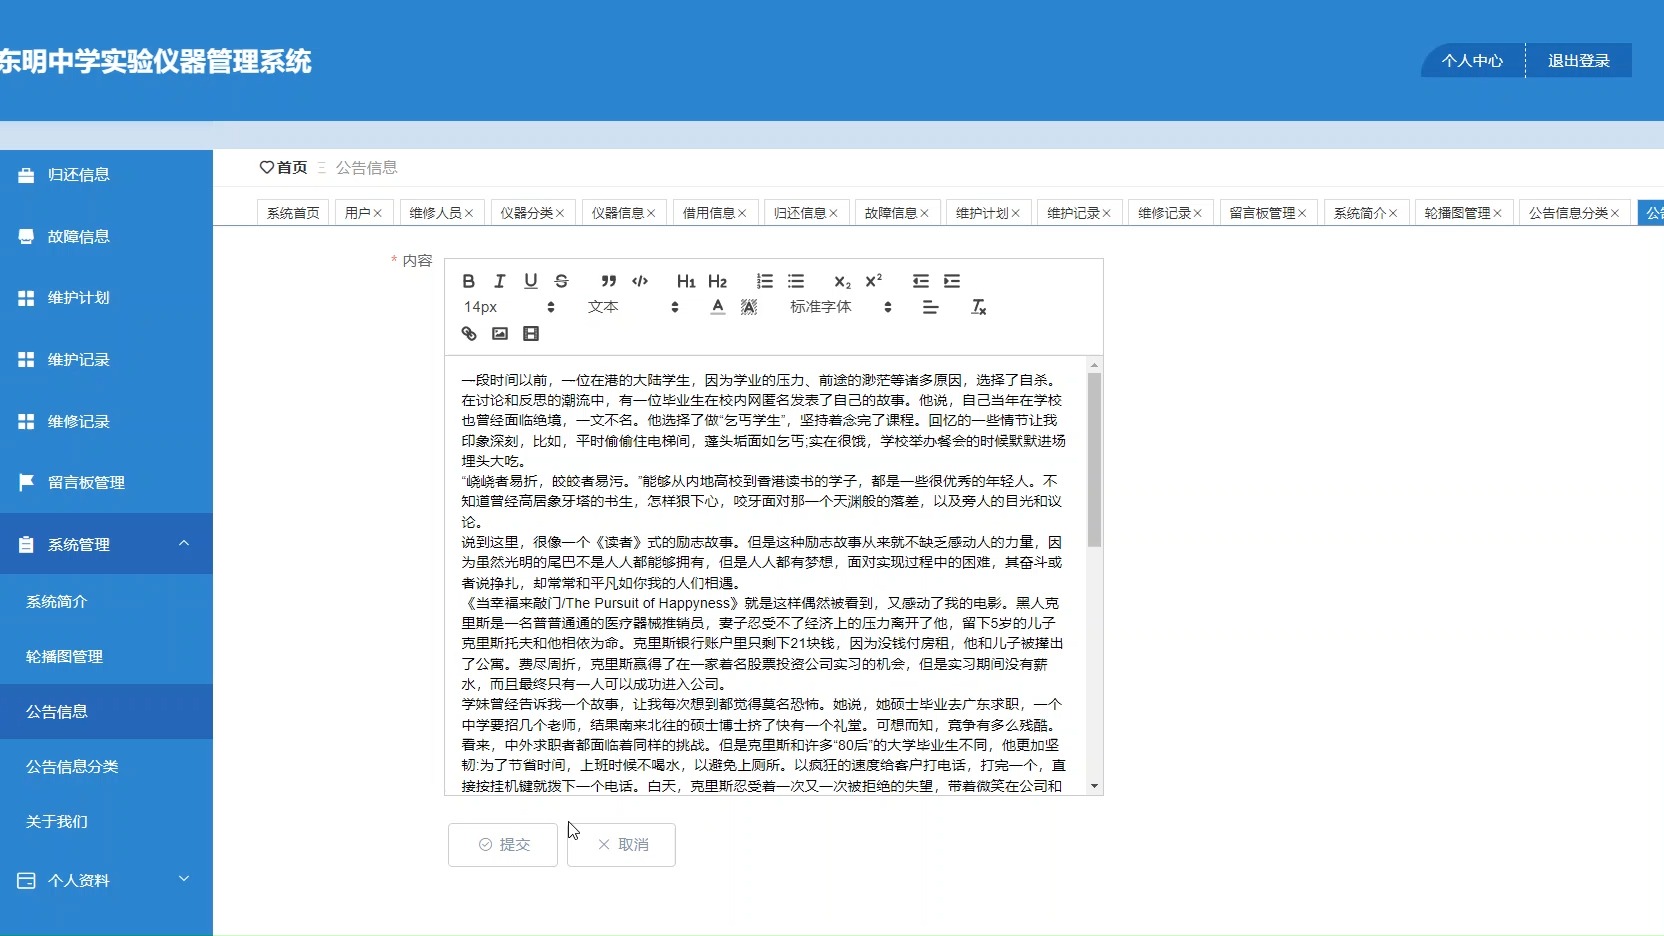Open text color picker

pos(717,307)
